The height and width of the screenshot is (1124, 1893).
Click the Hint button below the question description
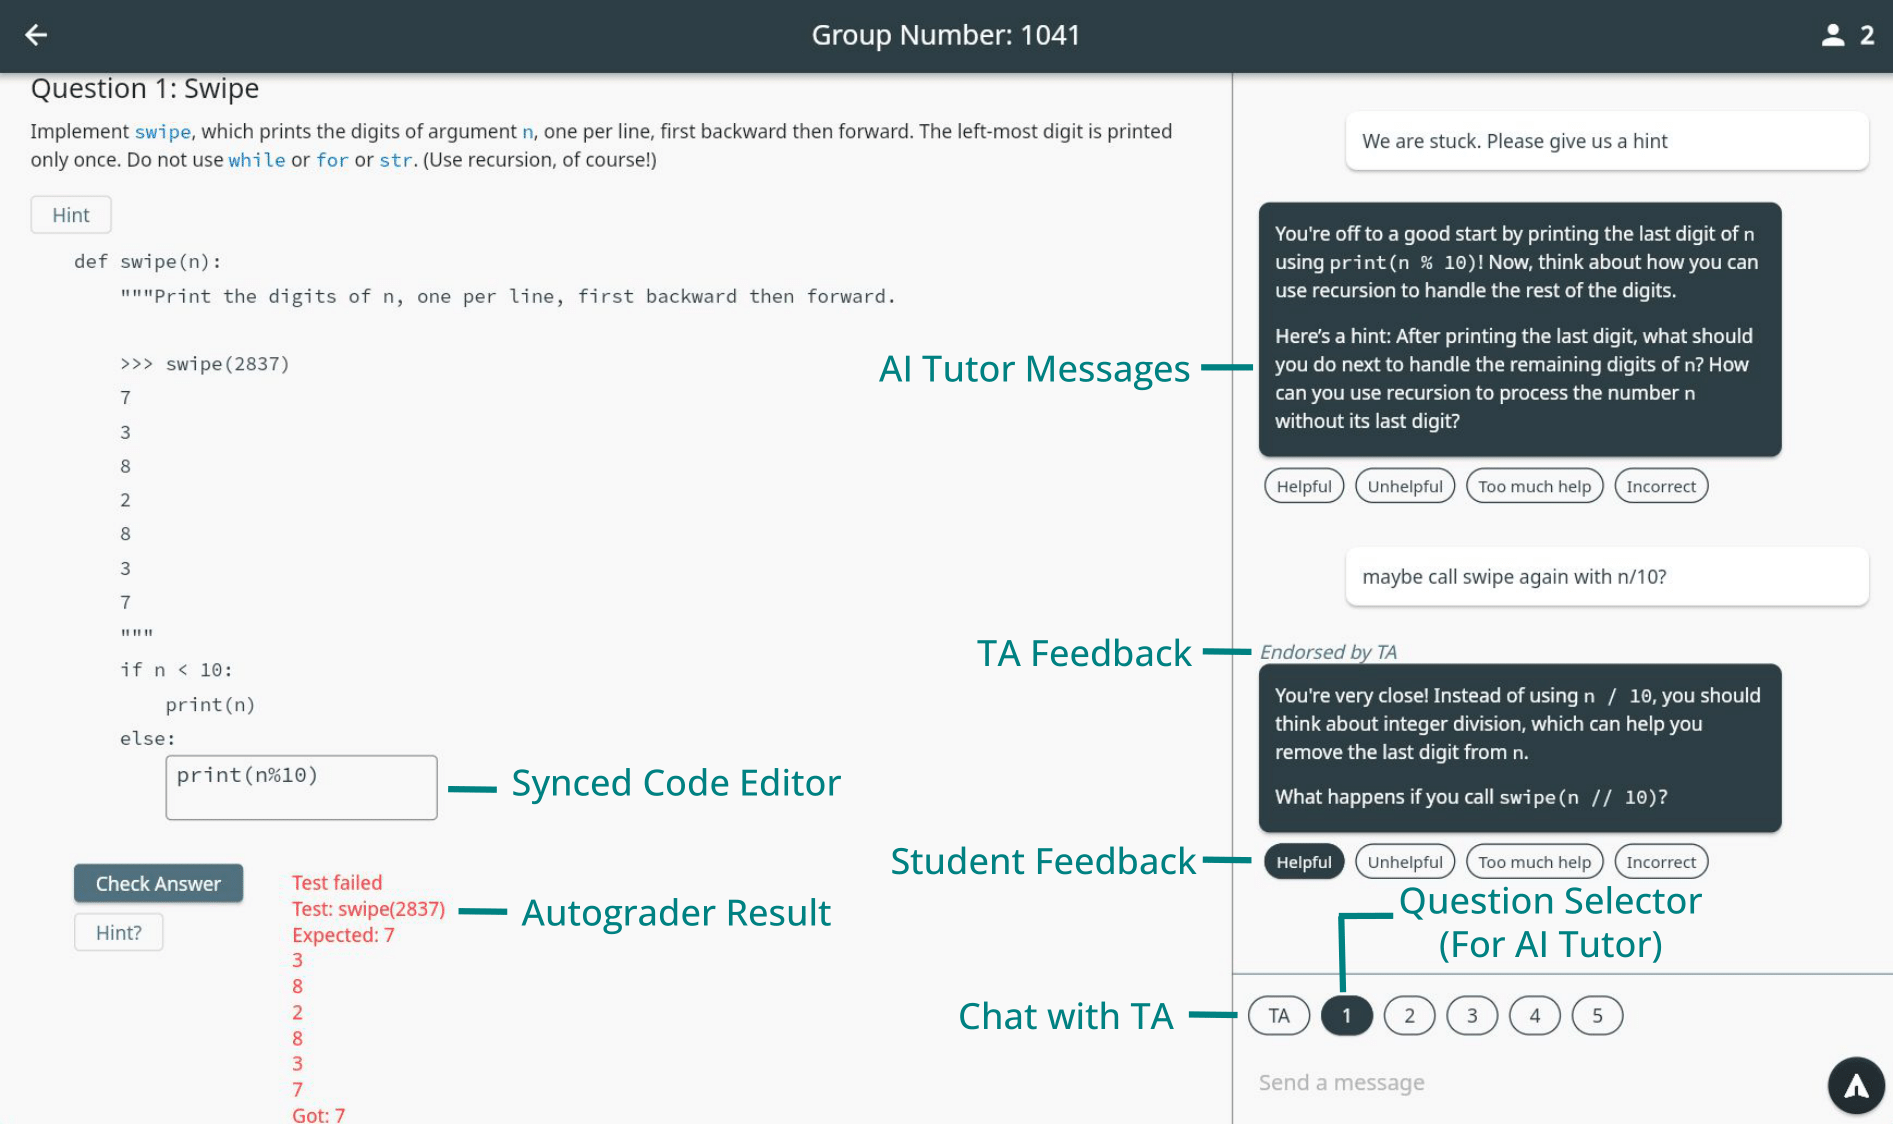pyautogui.click(x=71, y=215)
